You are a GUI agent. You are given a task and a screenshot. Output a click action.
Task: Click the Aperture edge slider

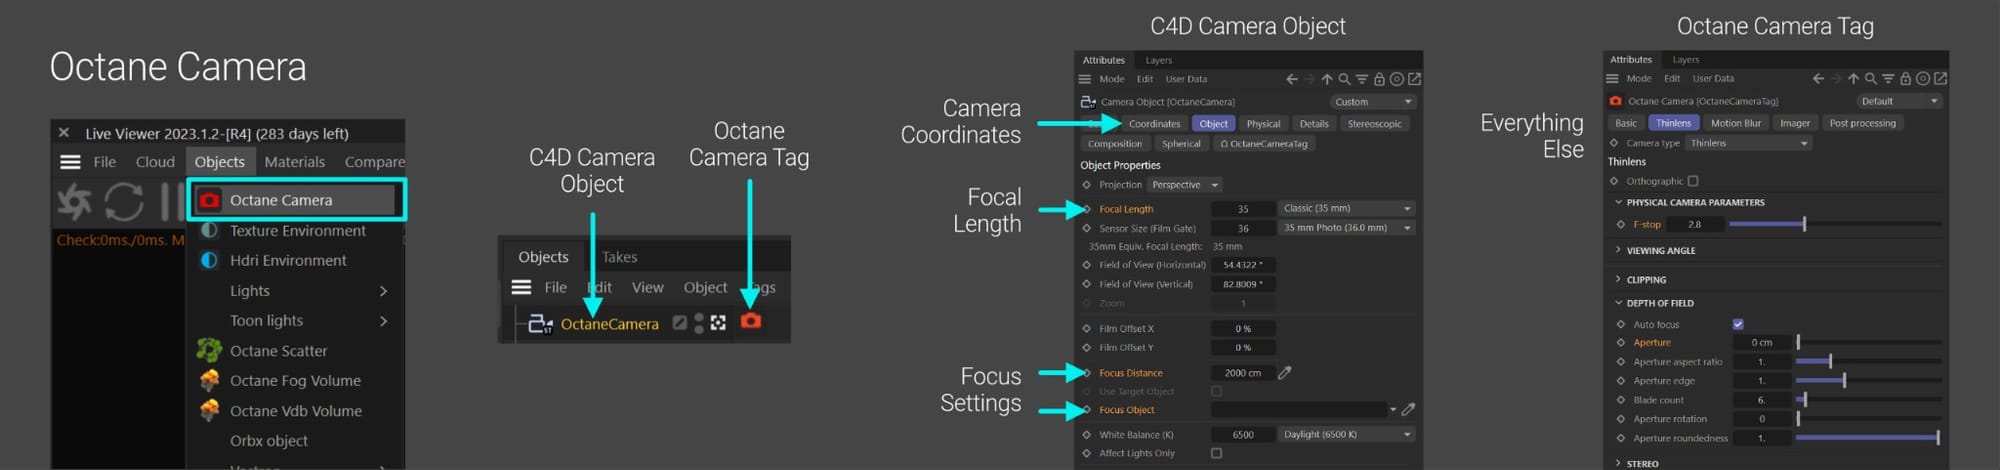point(1869,381)
